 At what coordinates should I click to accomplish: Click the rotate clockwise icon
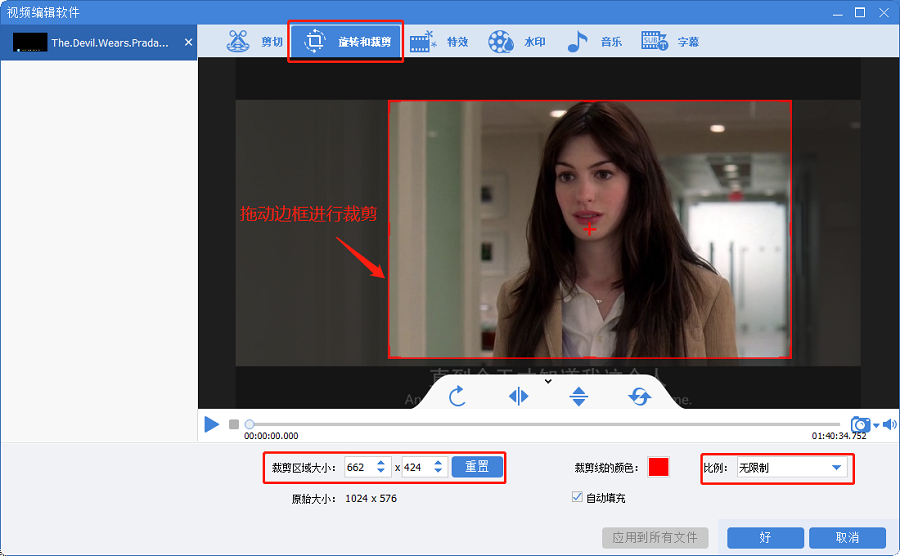[457, 396]
